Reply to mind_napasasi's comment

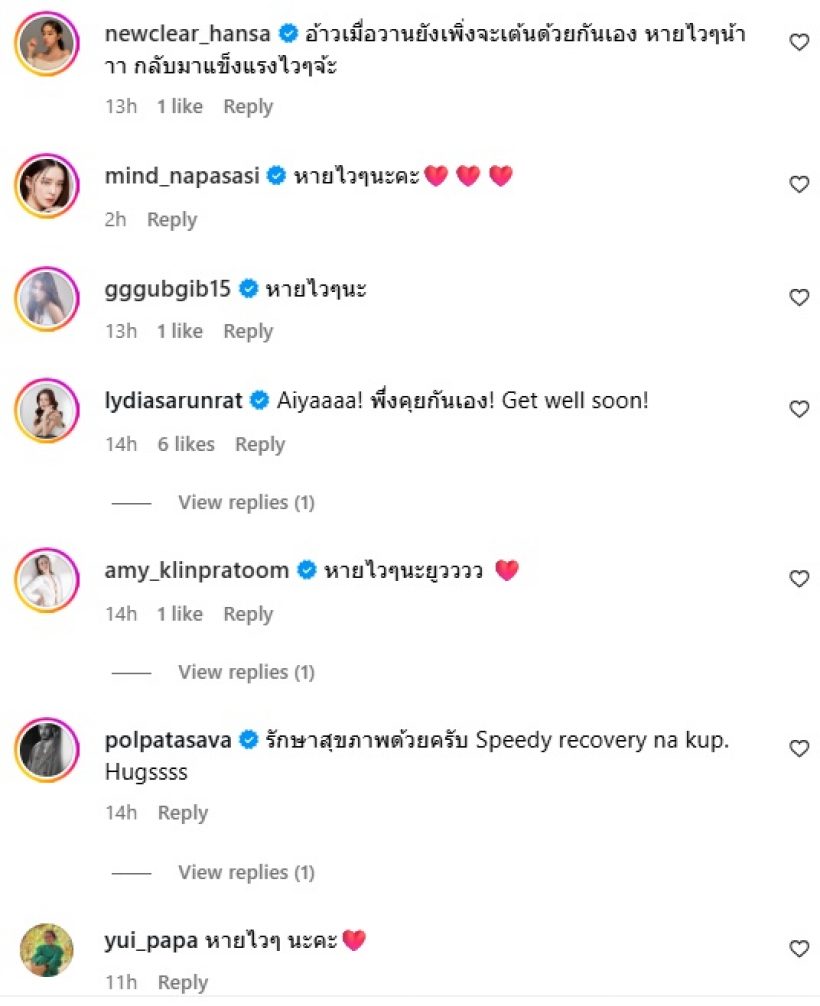click(172, 220)
